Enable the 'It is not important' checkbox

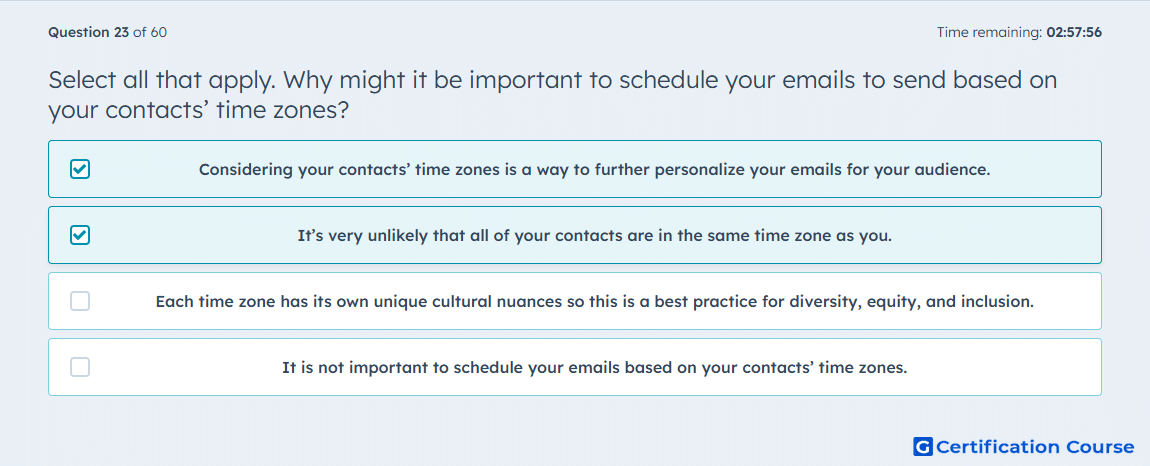80,367
